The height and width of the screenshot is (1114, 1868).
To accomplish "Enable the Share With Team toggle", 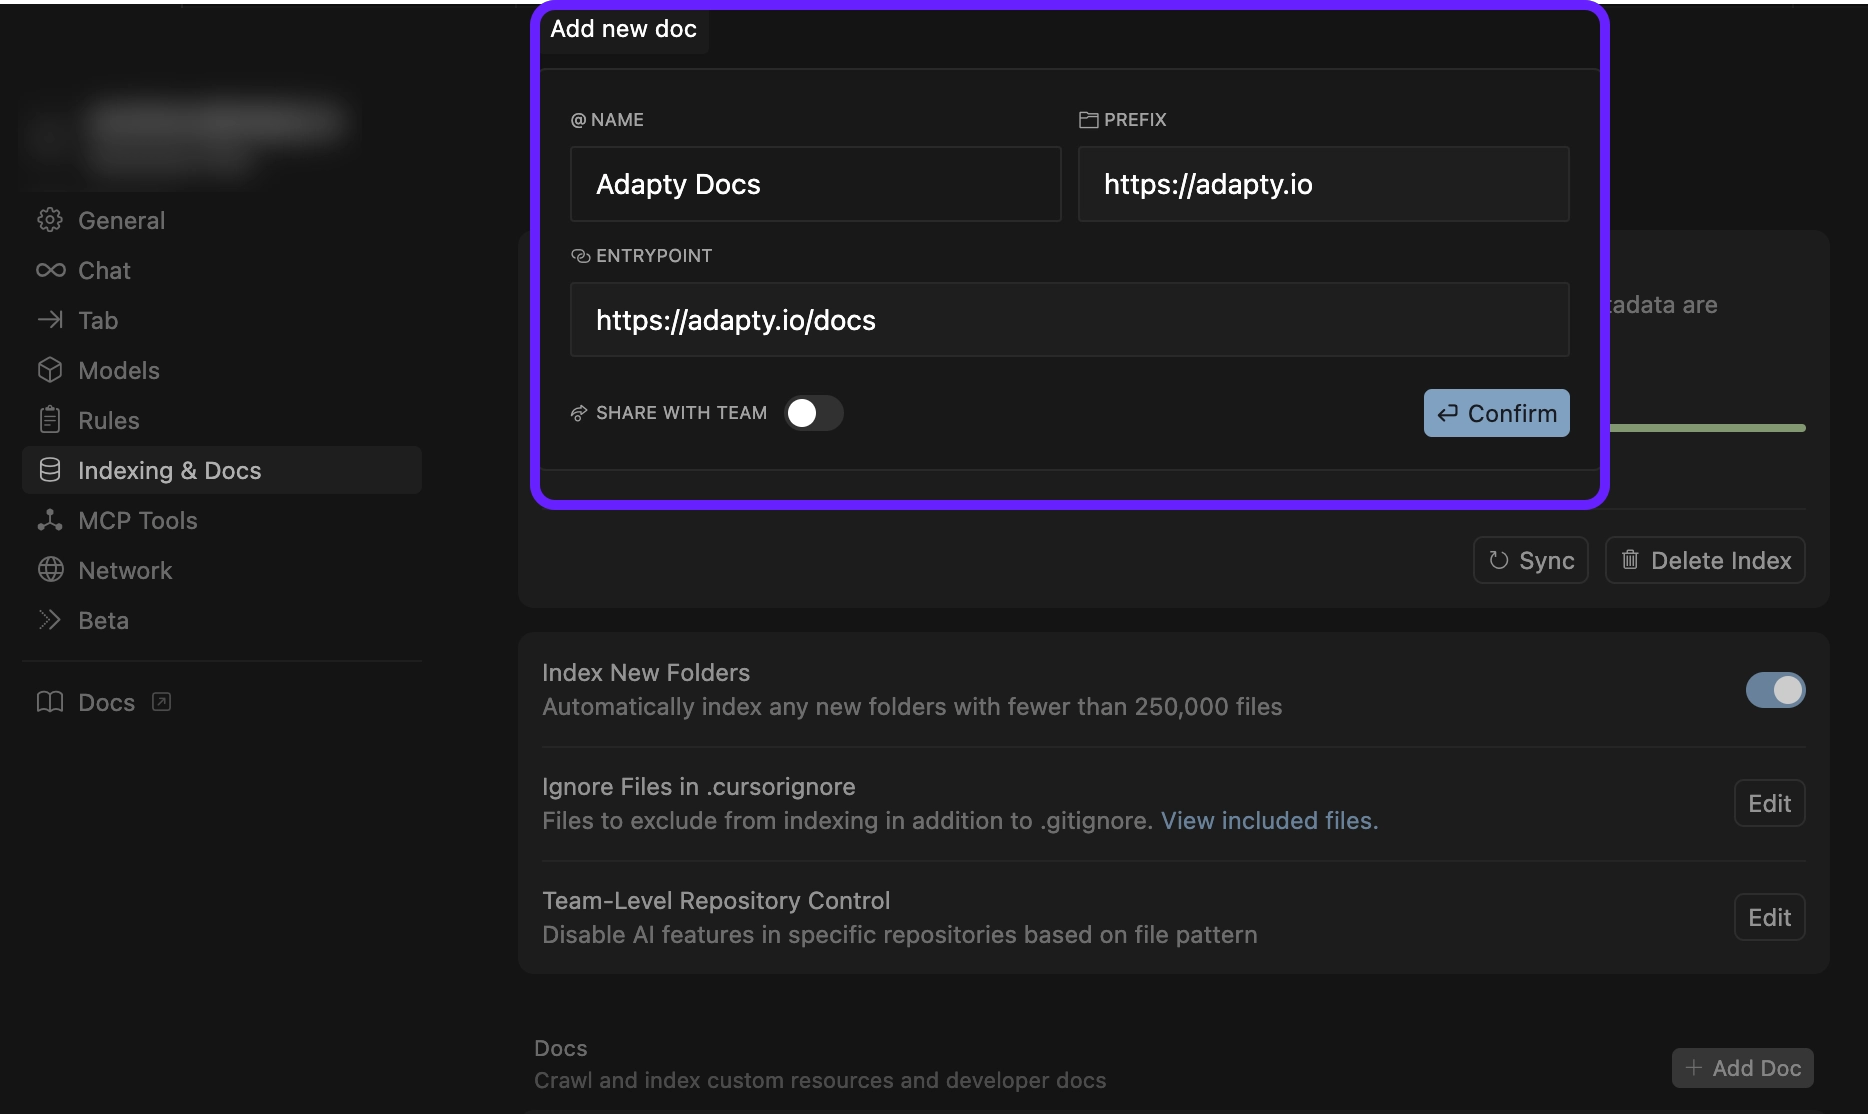I will pos(813,412).
